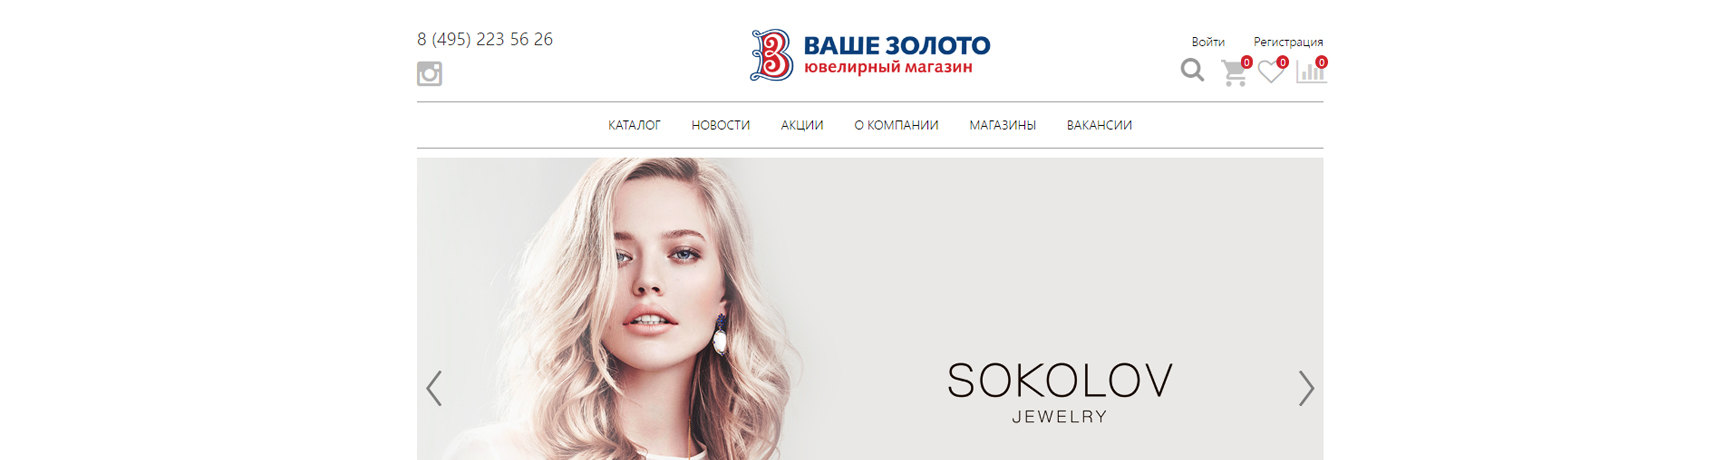Open the shopping cart icon
This screenshot has height=460, width=1725.
click(1235, 72)
